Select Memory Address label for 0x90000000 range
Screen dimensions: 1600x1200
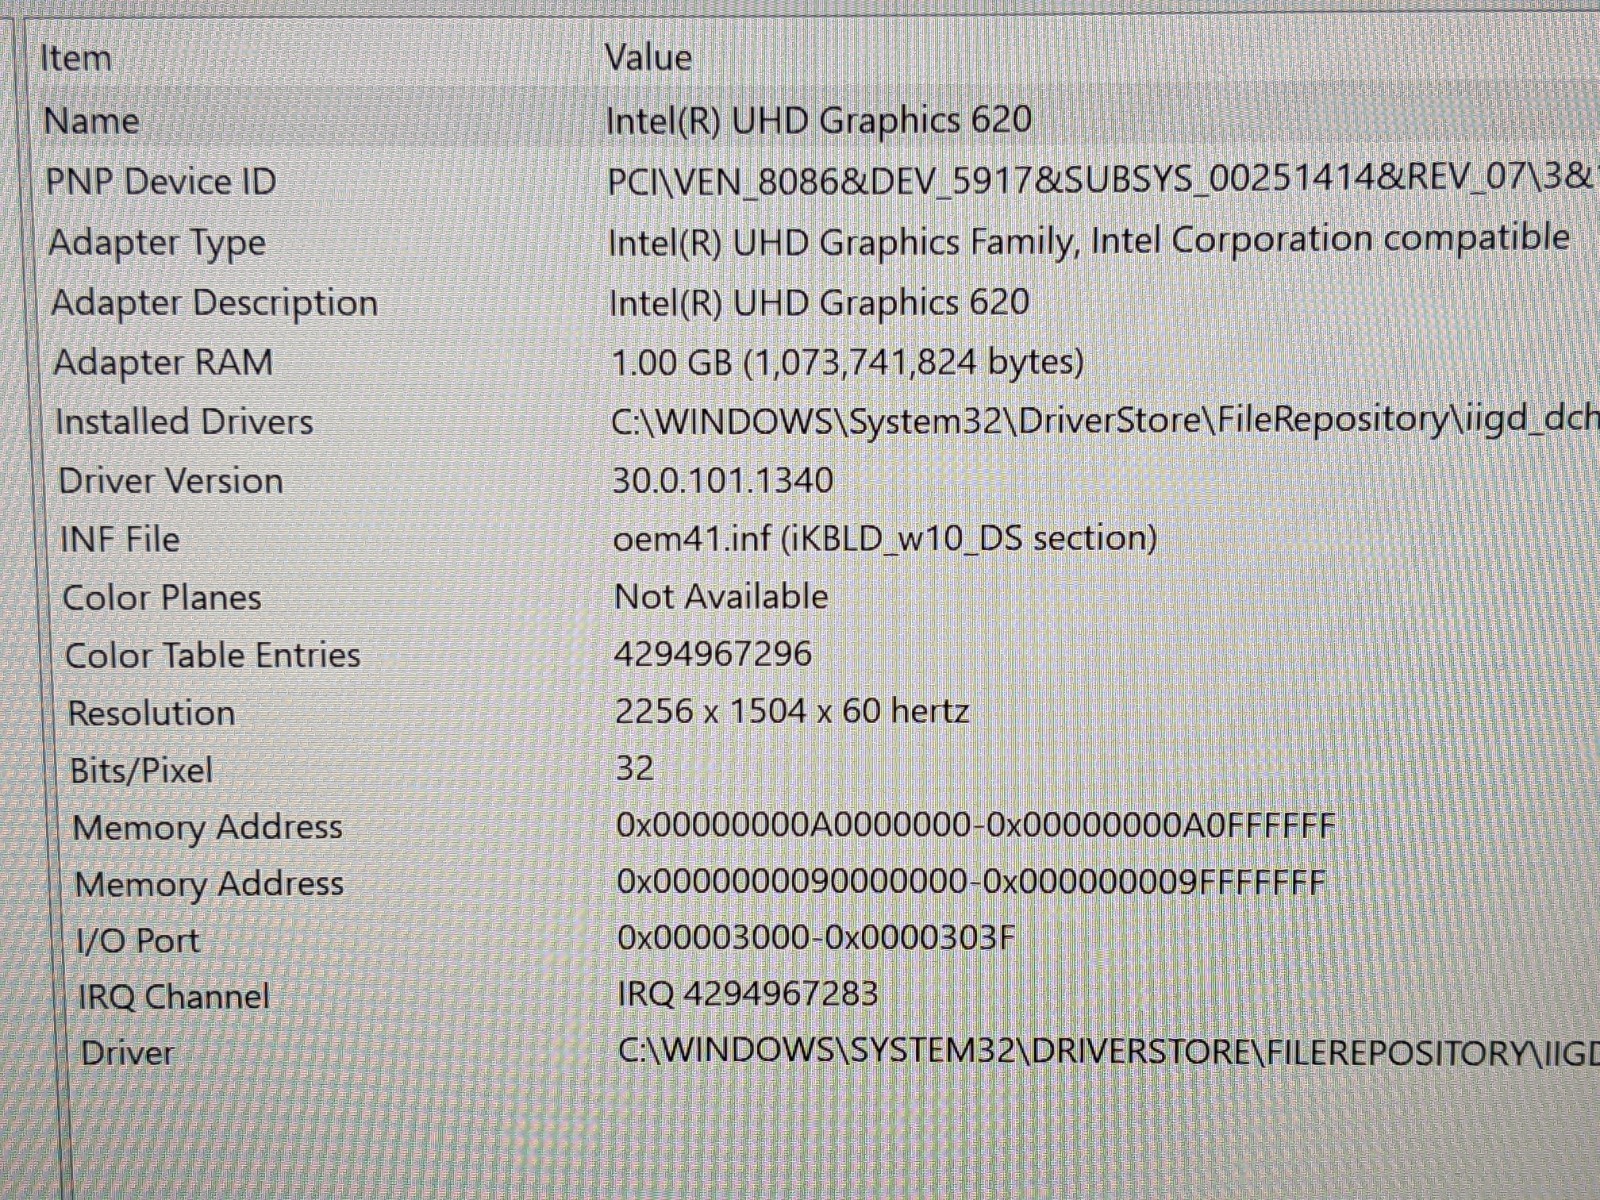(x=209, y=885)
